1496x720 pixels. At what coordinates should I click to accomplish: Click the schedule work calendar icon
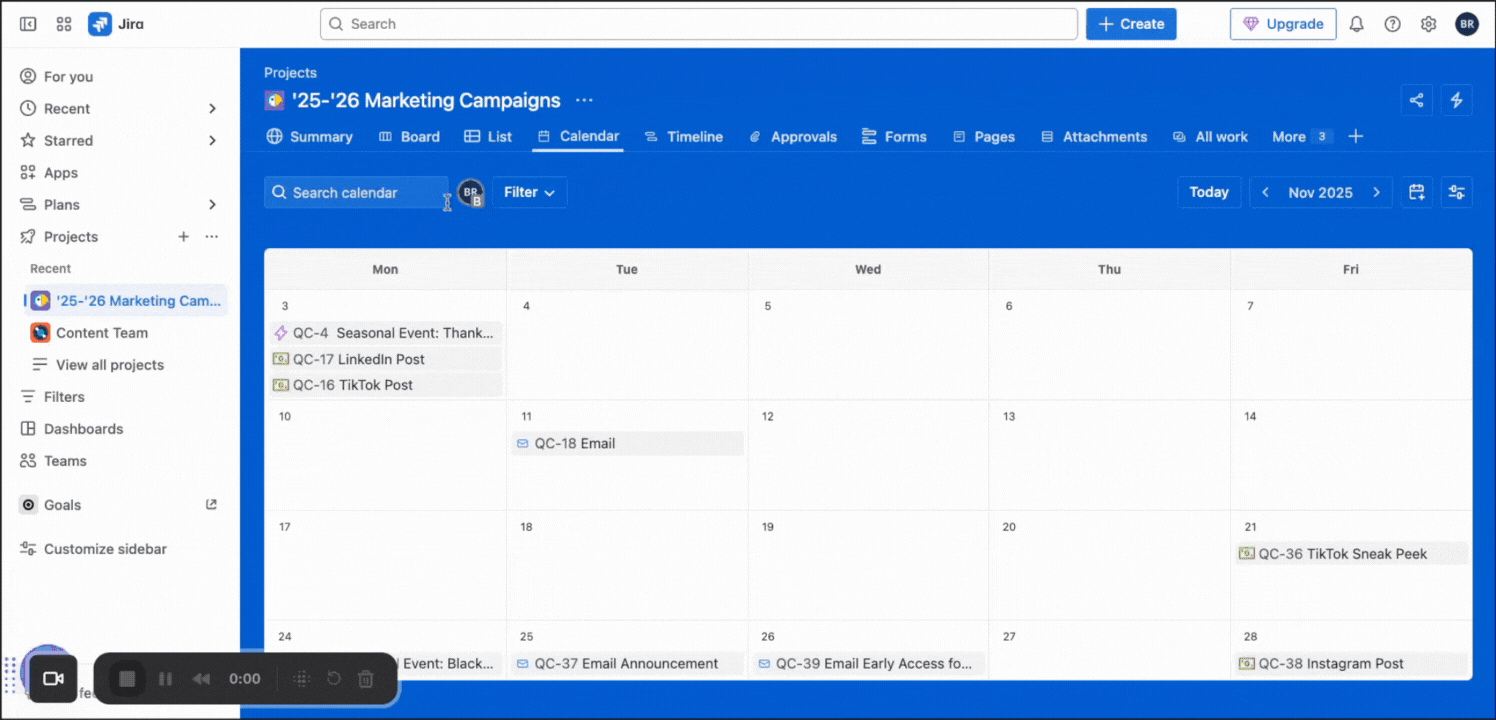click(1416, 192)
